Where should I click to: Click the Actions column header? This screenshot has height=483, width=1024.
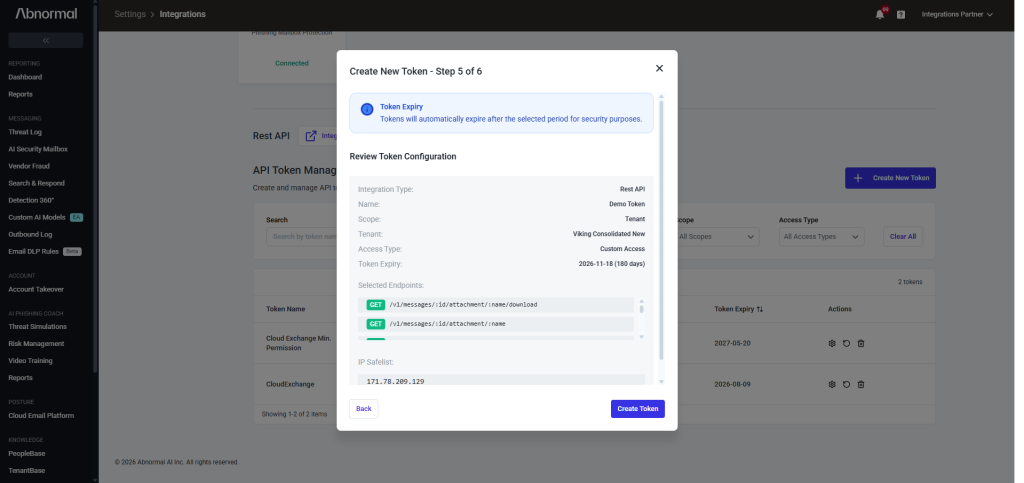coord(840,309)
